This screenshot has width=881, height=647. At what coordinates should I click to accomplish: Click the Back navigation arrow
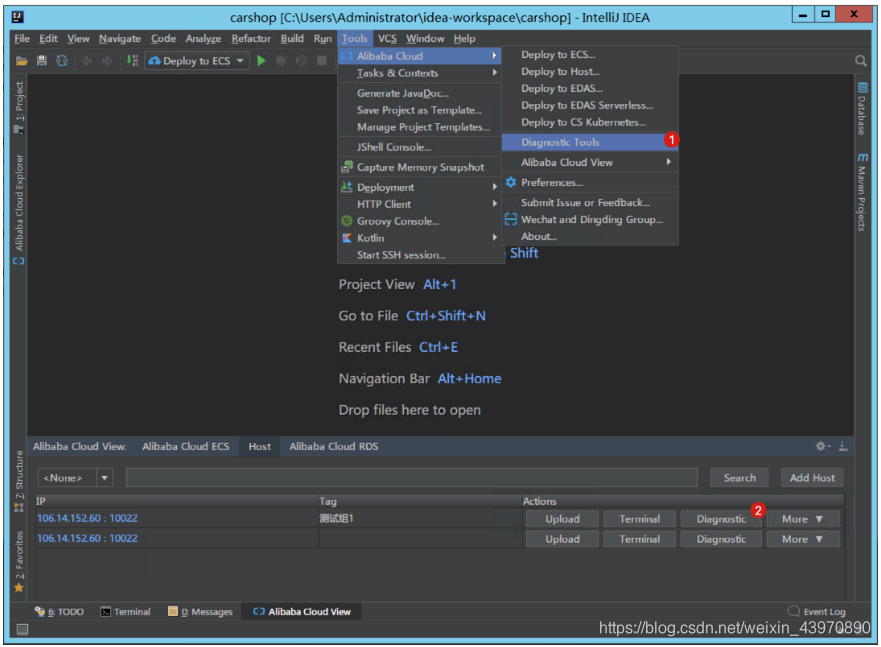click(87, 61)
